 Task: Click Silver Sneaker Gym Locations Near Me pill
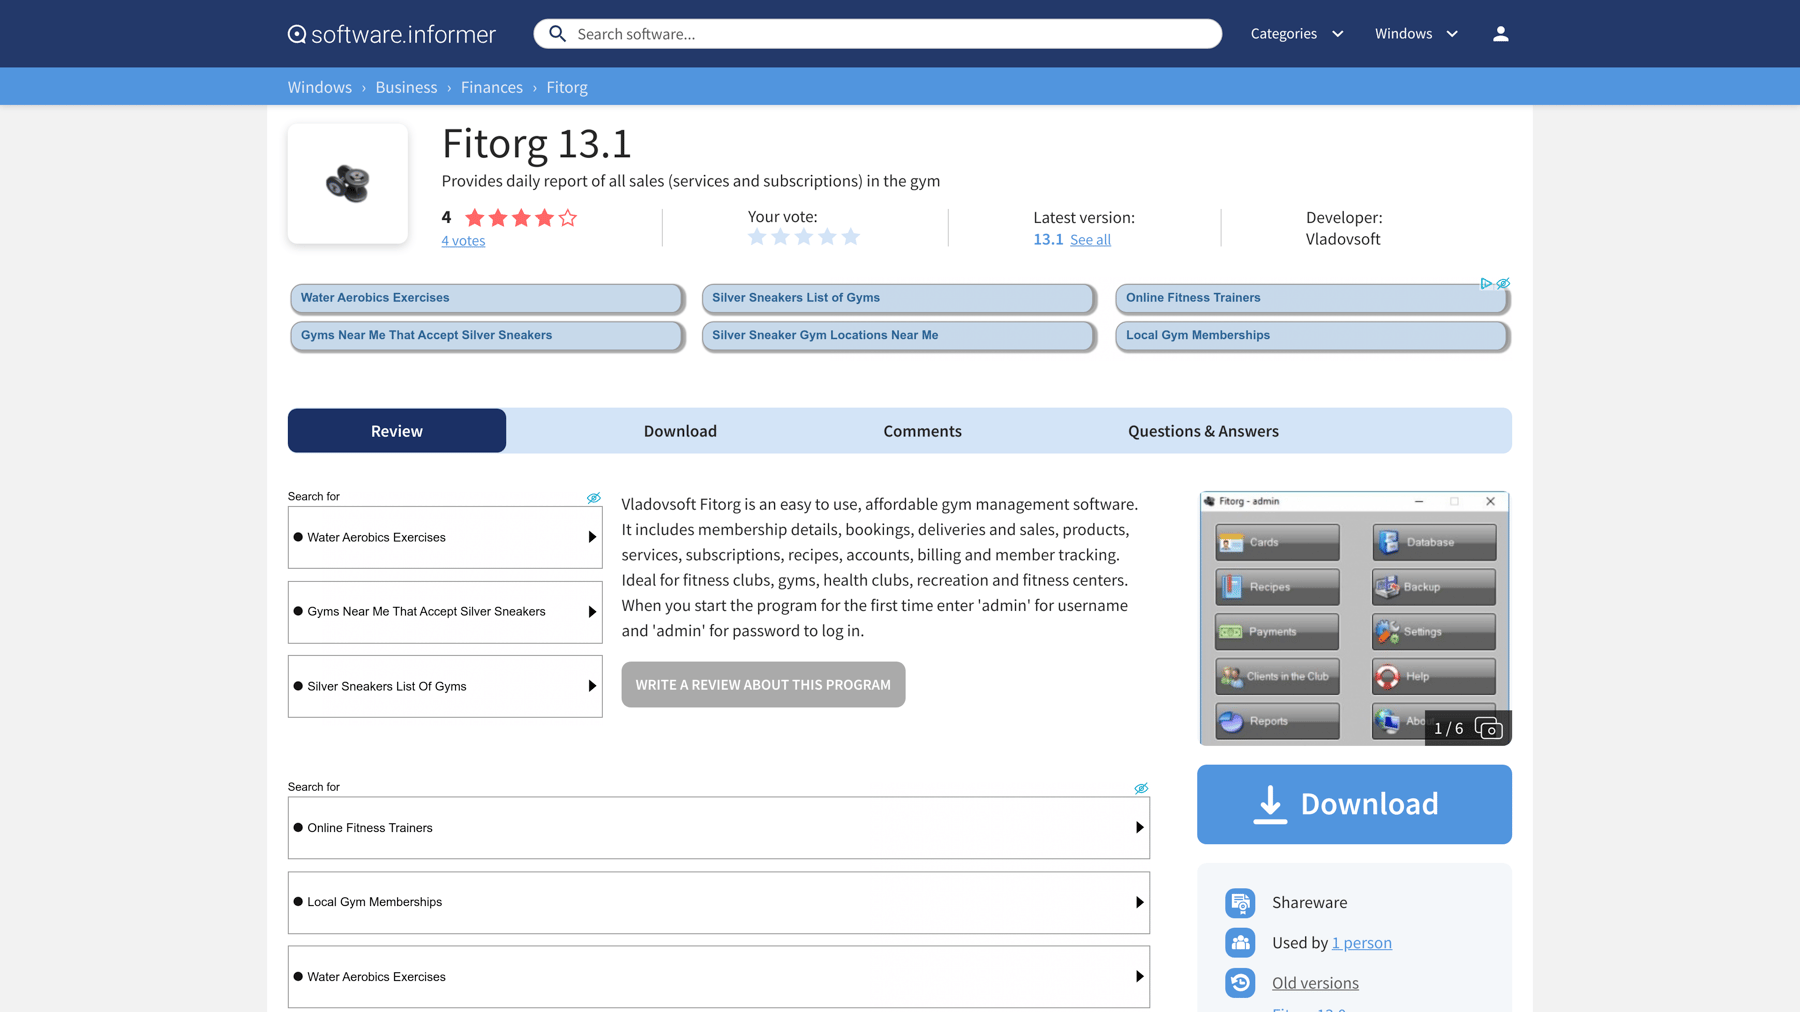pyautogui.click(x=898, y=336)
